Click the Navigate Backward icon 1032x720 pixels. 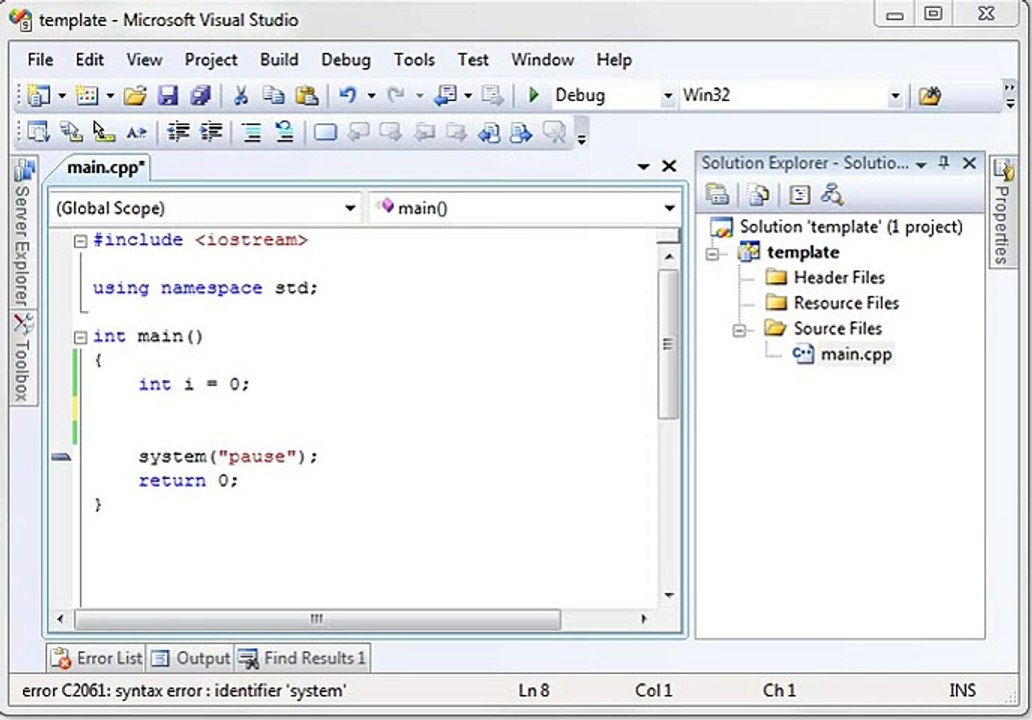pos(446,96)
